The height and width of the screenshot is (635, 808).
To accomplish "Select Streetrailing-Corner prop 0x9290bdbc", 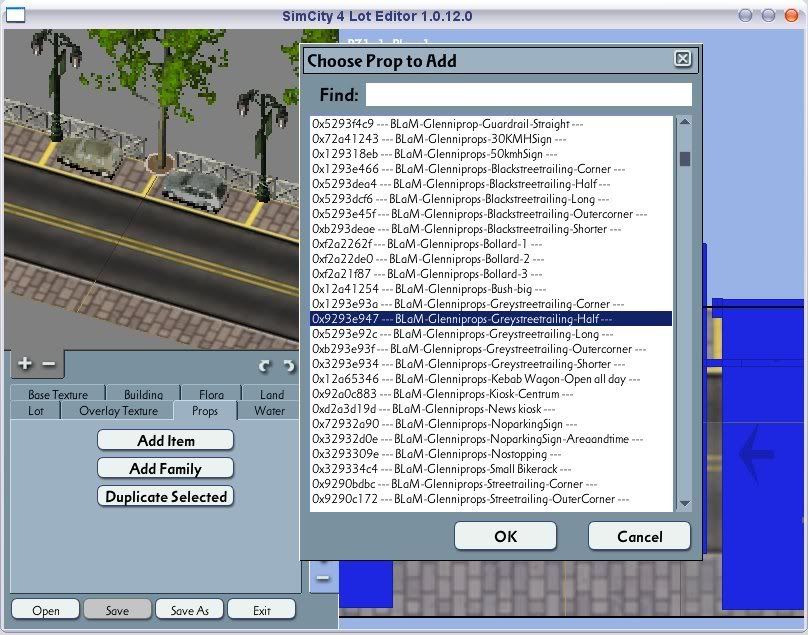I will coord(492,484).
